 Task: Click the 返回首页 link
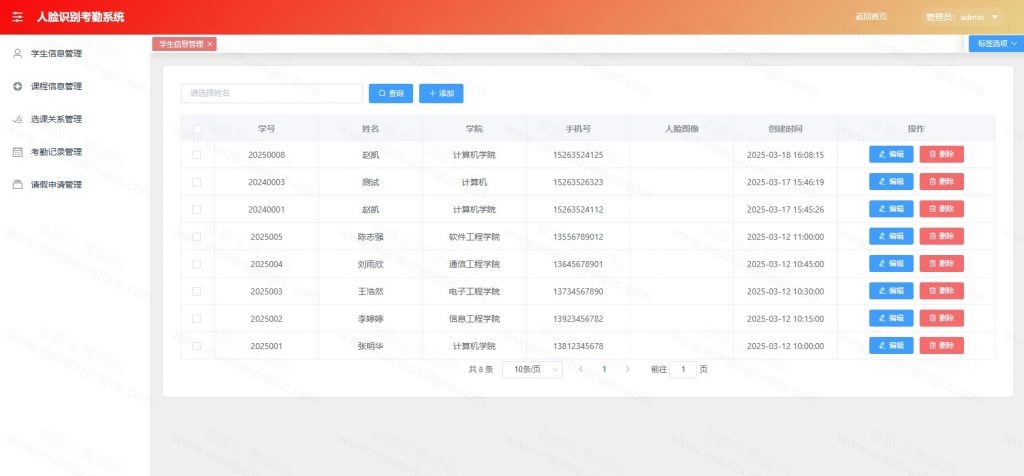(x=871, y=17)
